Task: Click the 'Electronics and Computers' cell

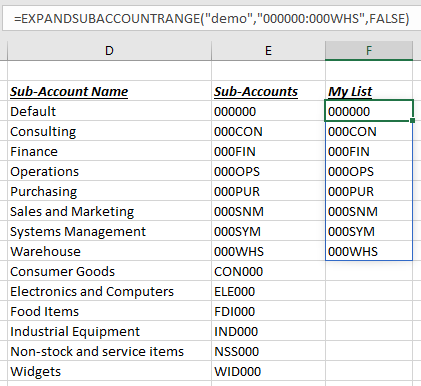Action: [109, 291]
